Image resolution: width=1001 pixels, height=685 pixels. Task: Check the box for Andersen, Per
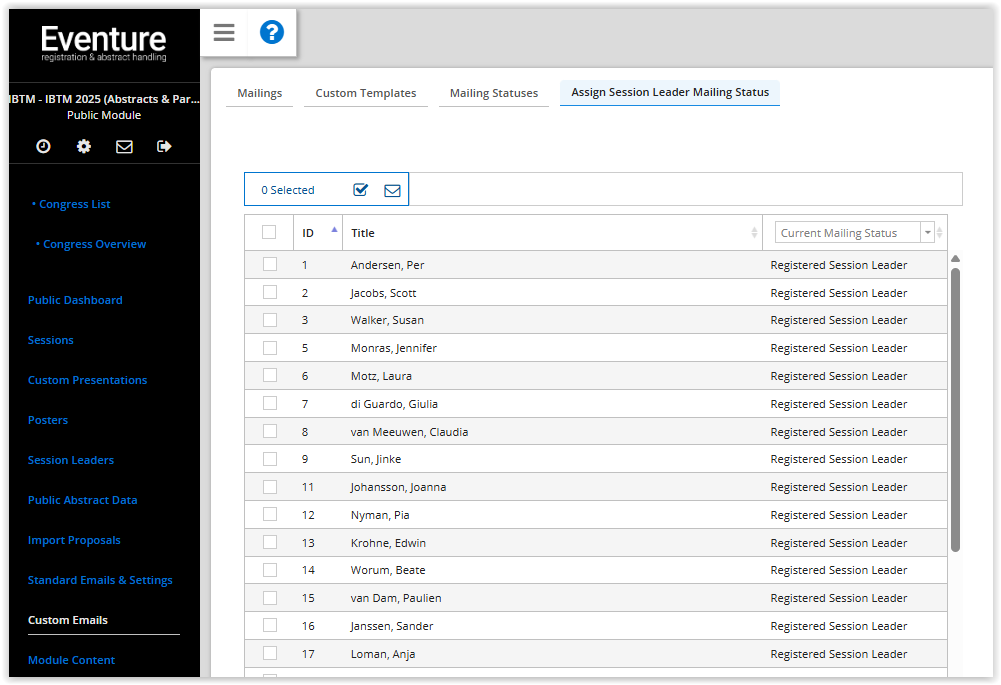click(x=269, y=265)
